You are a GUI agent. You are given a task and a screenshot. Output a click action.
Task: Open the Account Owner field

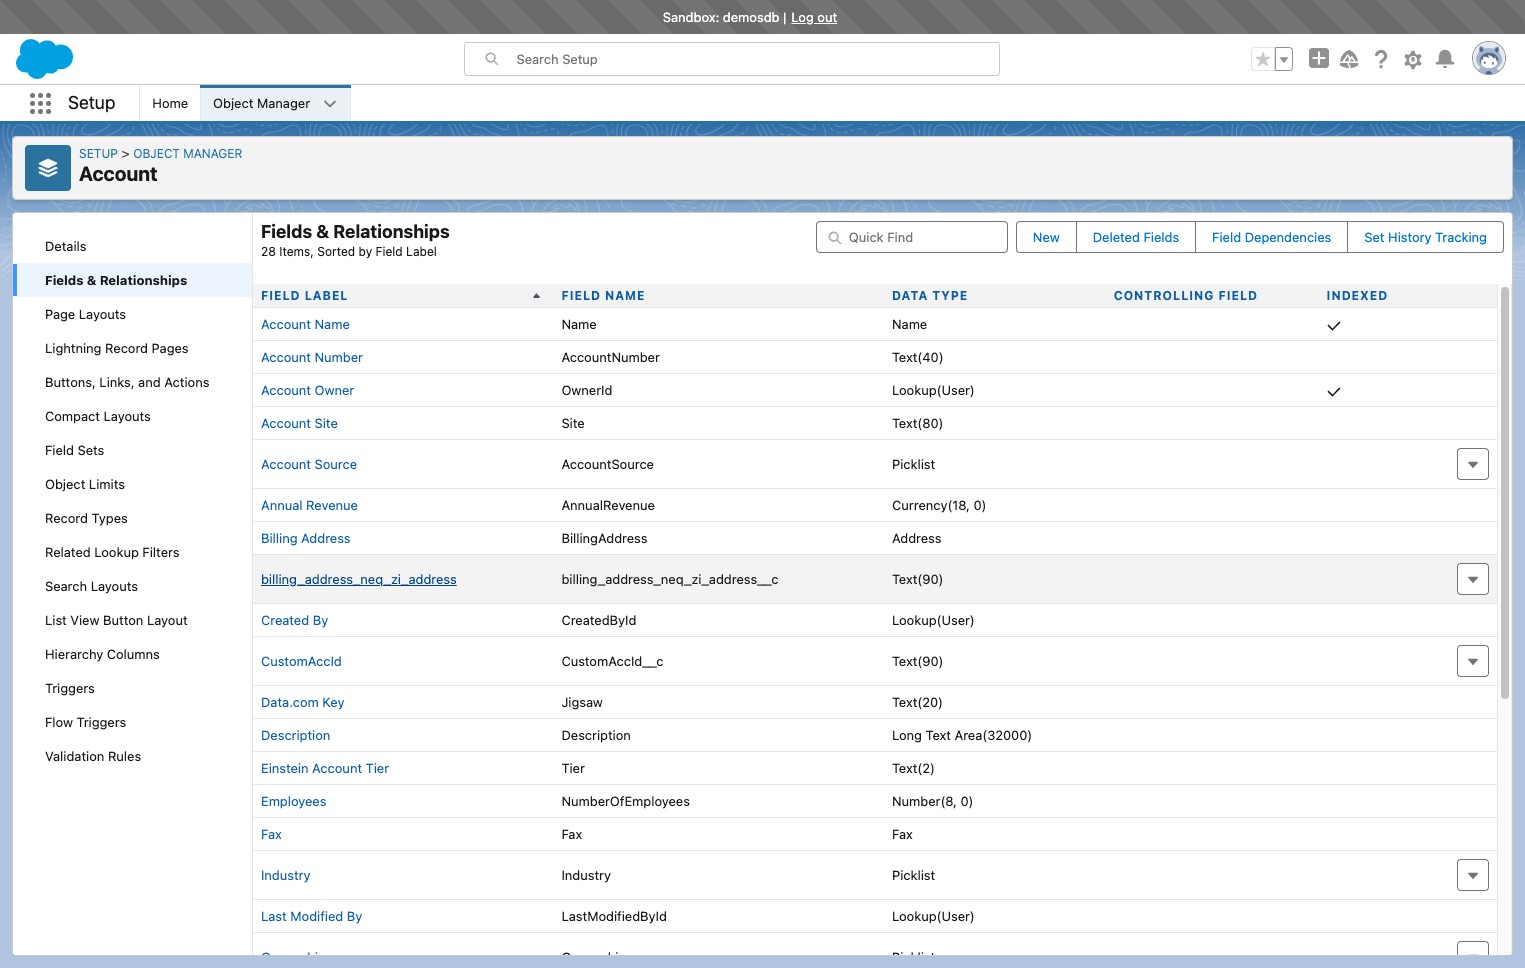tap(307, 390)
